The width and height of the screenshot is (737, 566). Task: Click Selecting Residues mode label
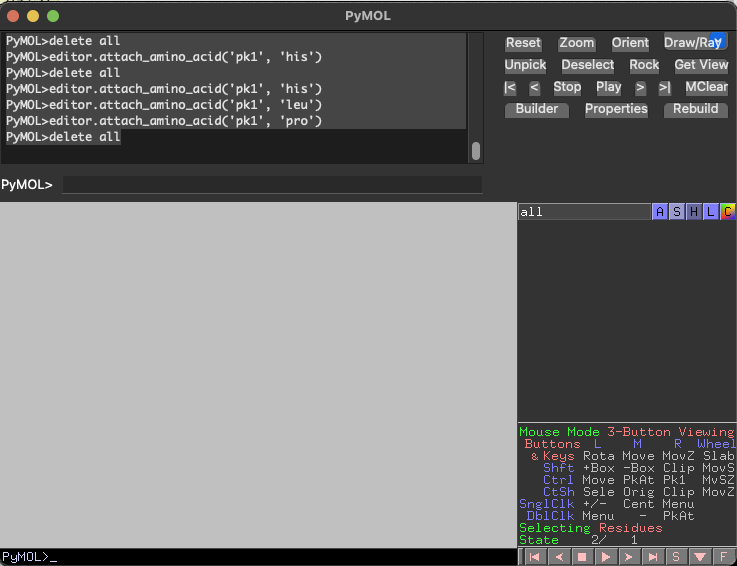[591, 528]
